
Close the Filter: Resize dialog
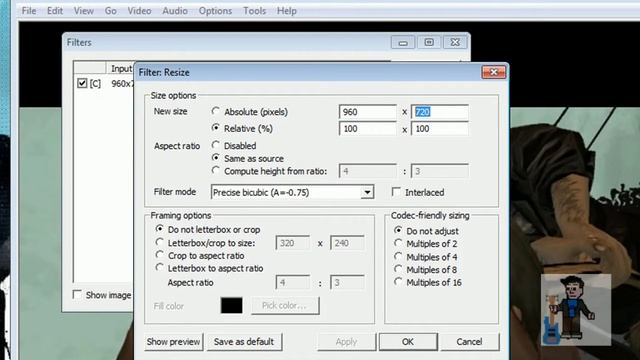[x=494, y=72]
